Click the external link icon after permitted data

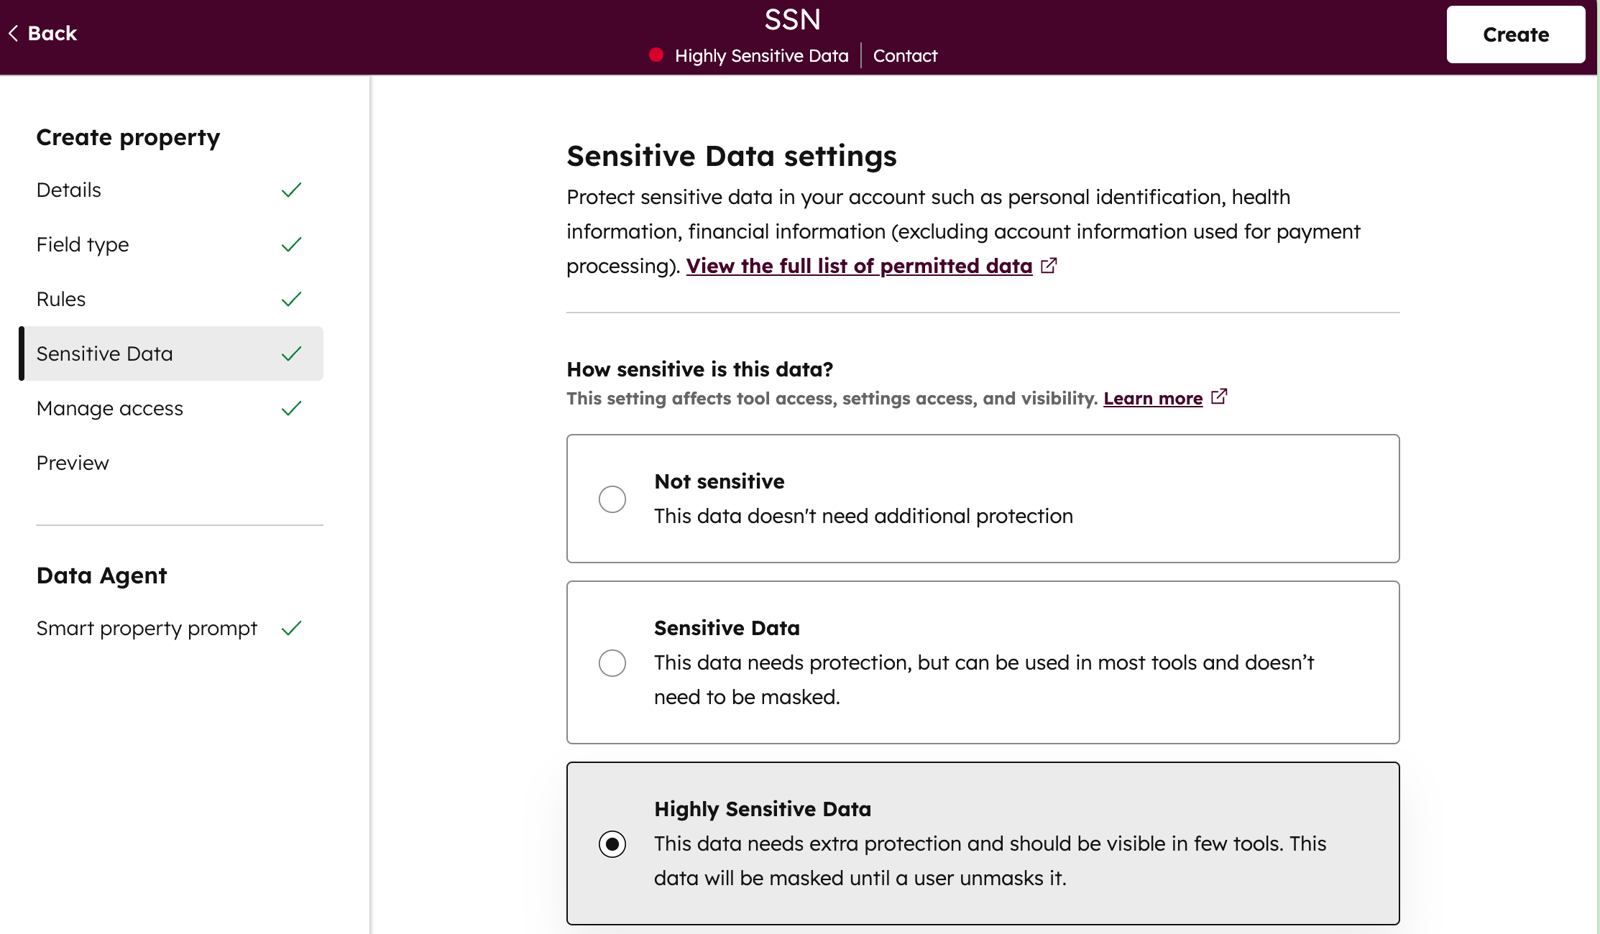[1049, 265]
